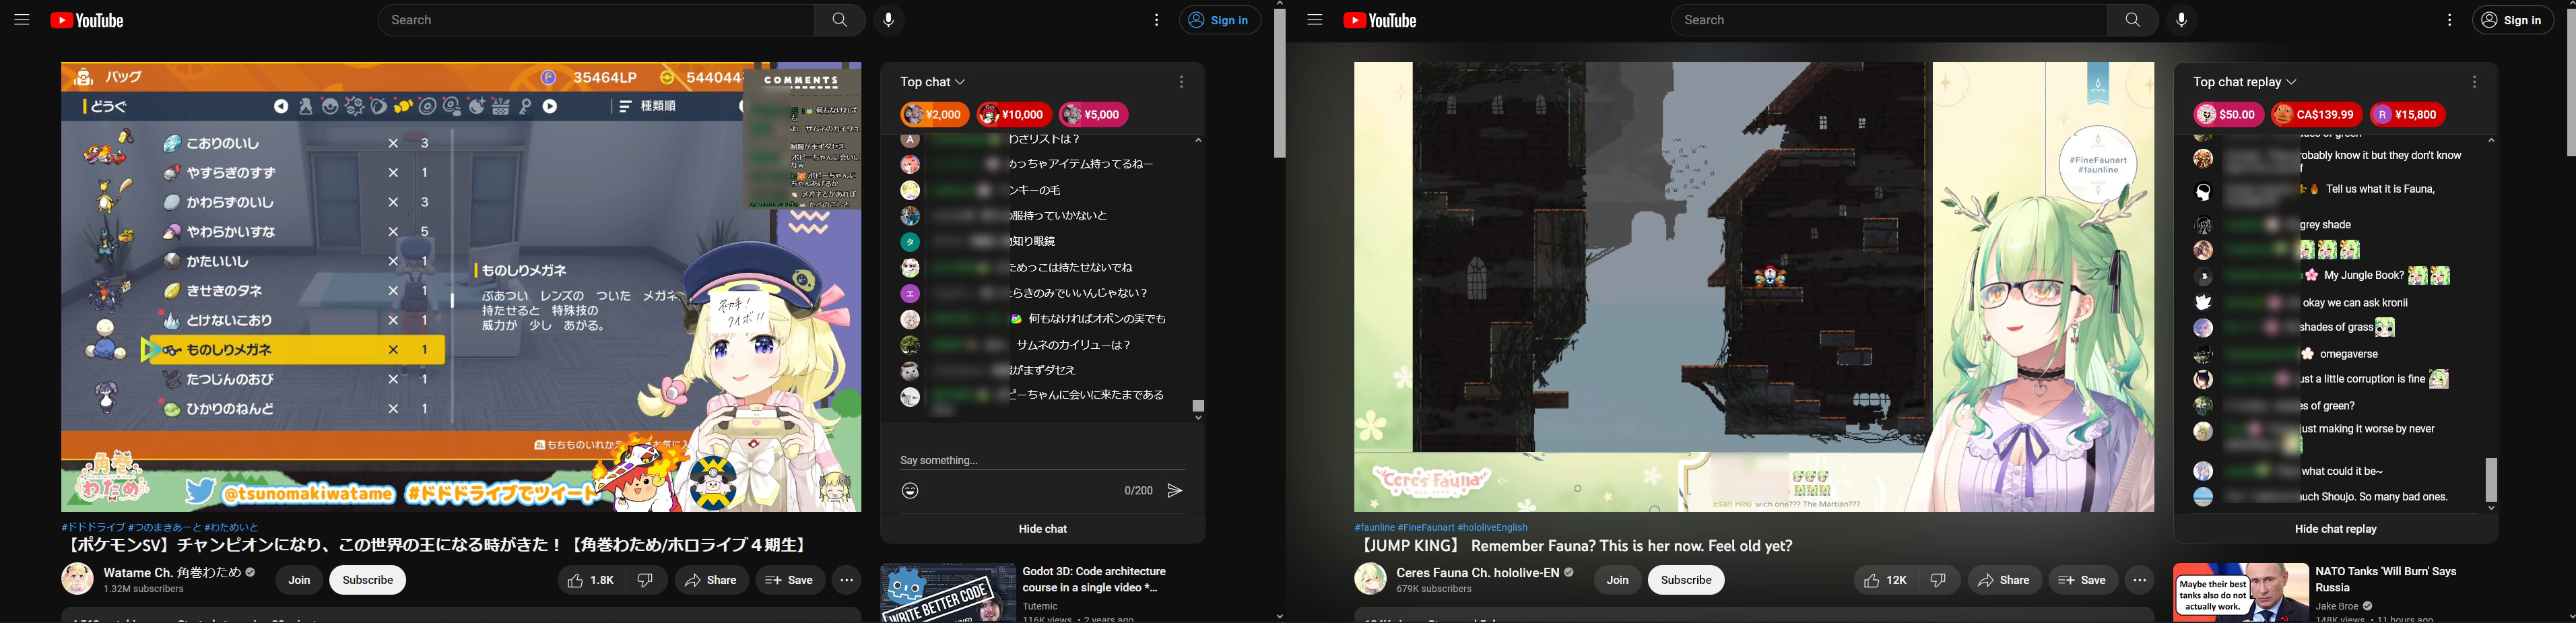Open the Watame Ch. channel name link
This screenshot has height=623, width=2576.
coord(173,573)
